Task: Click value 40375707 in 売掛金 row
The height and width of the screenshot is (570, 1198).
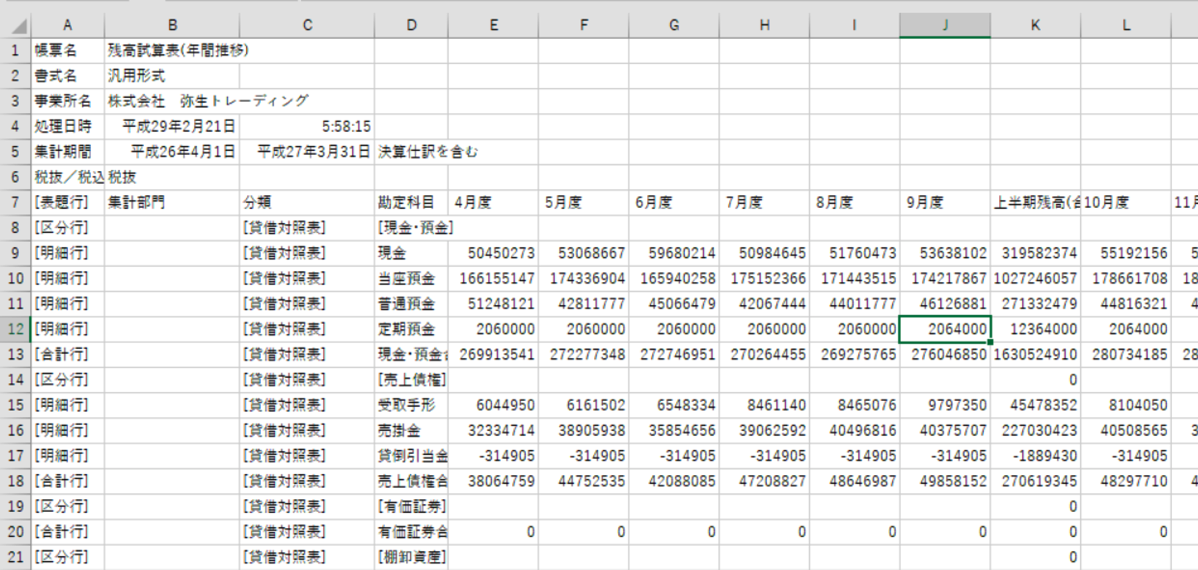Action: [x=945, y=431]
